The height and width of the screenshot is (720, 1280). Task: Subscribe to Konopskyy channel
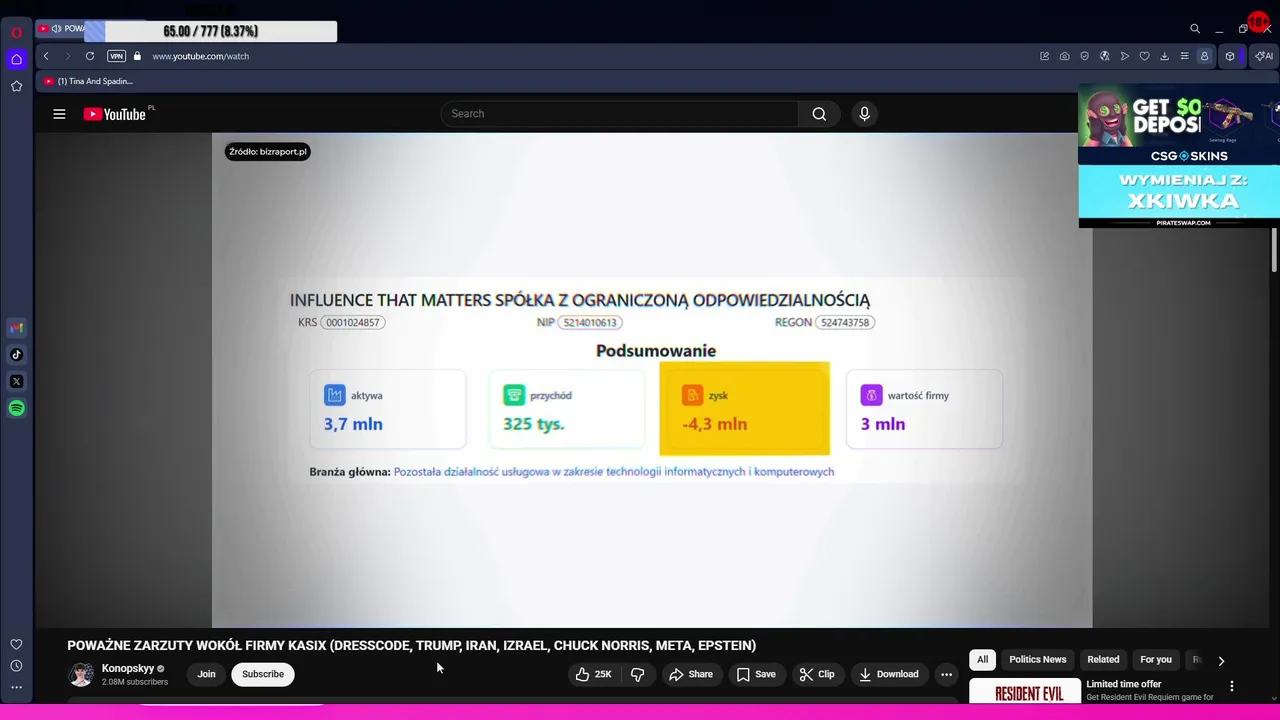[x=263, y=674]
